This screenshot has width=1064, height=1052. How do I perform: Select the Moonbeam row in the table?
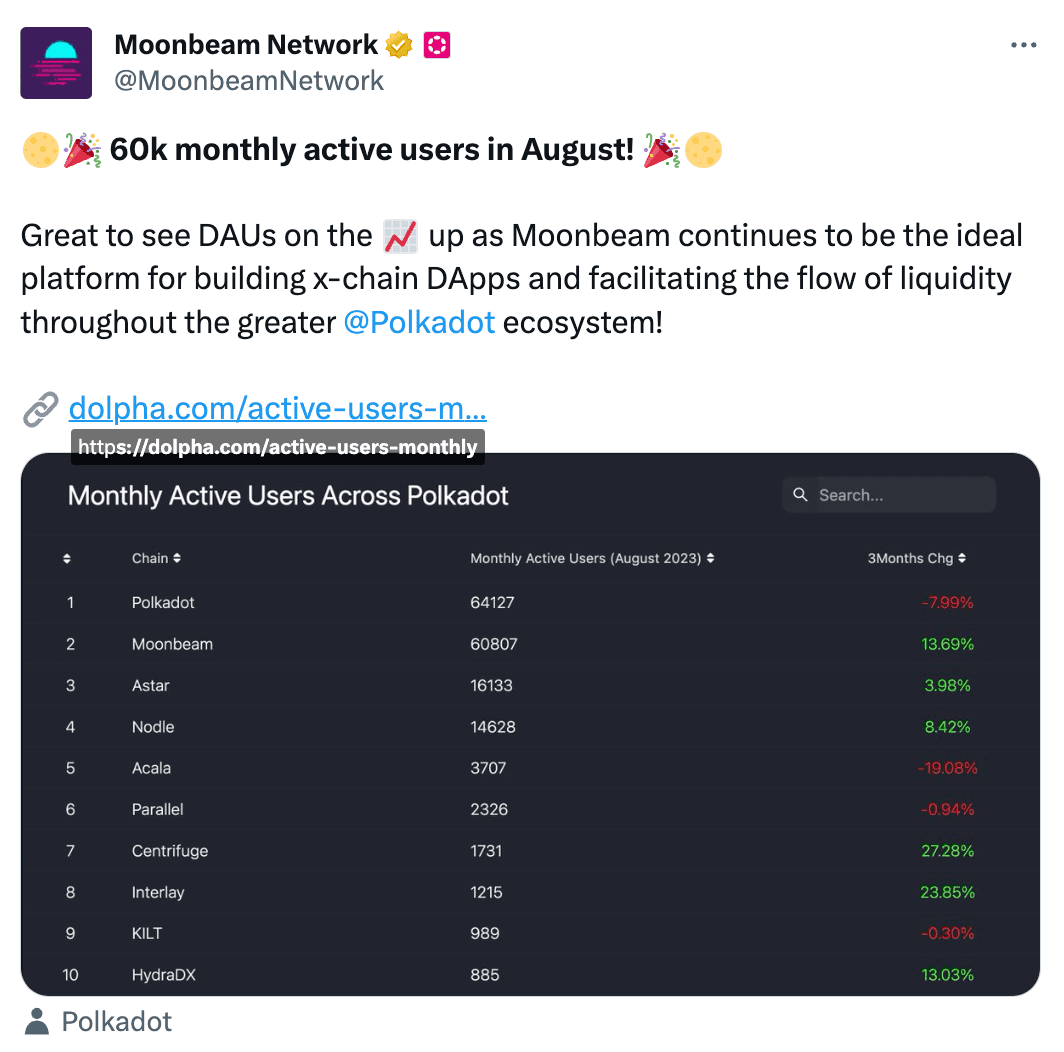531,644
